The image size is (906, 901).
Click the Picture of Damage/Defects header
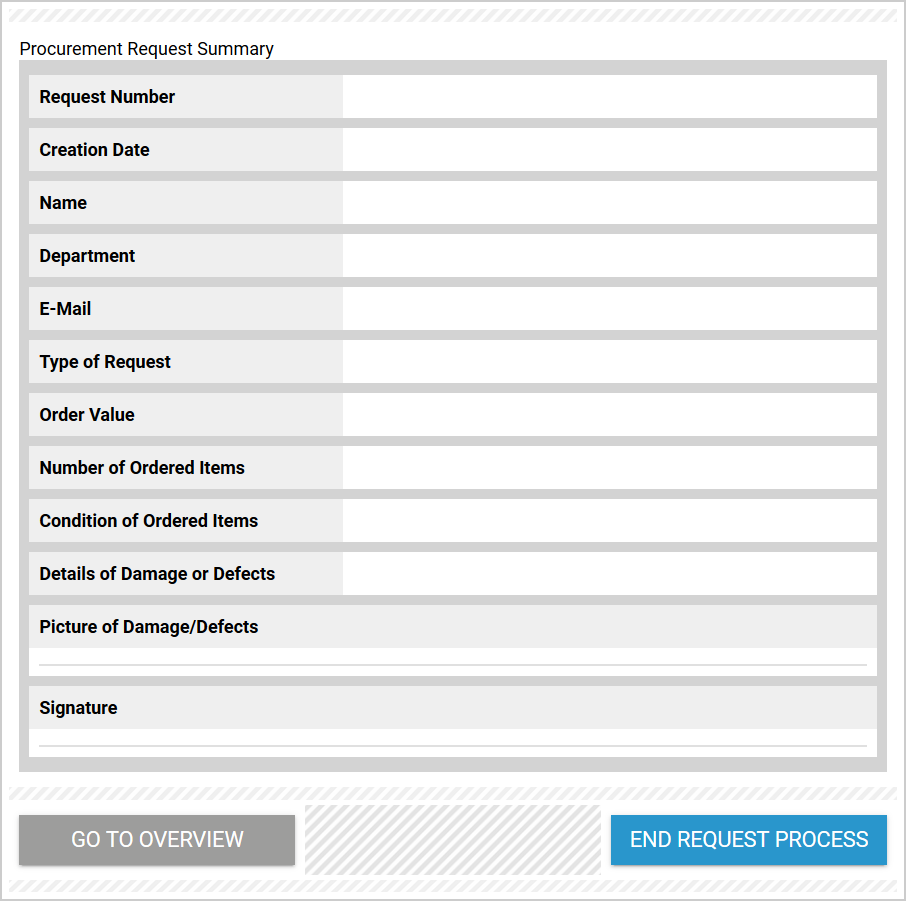[x=149, y=627]
